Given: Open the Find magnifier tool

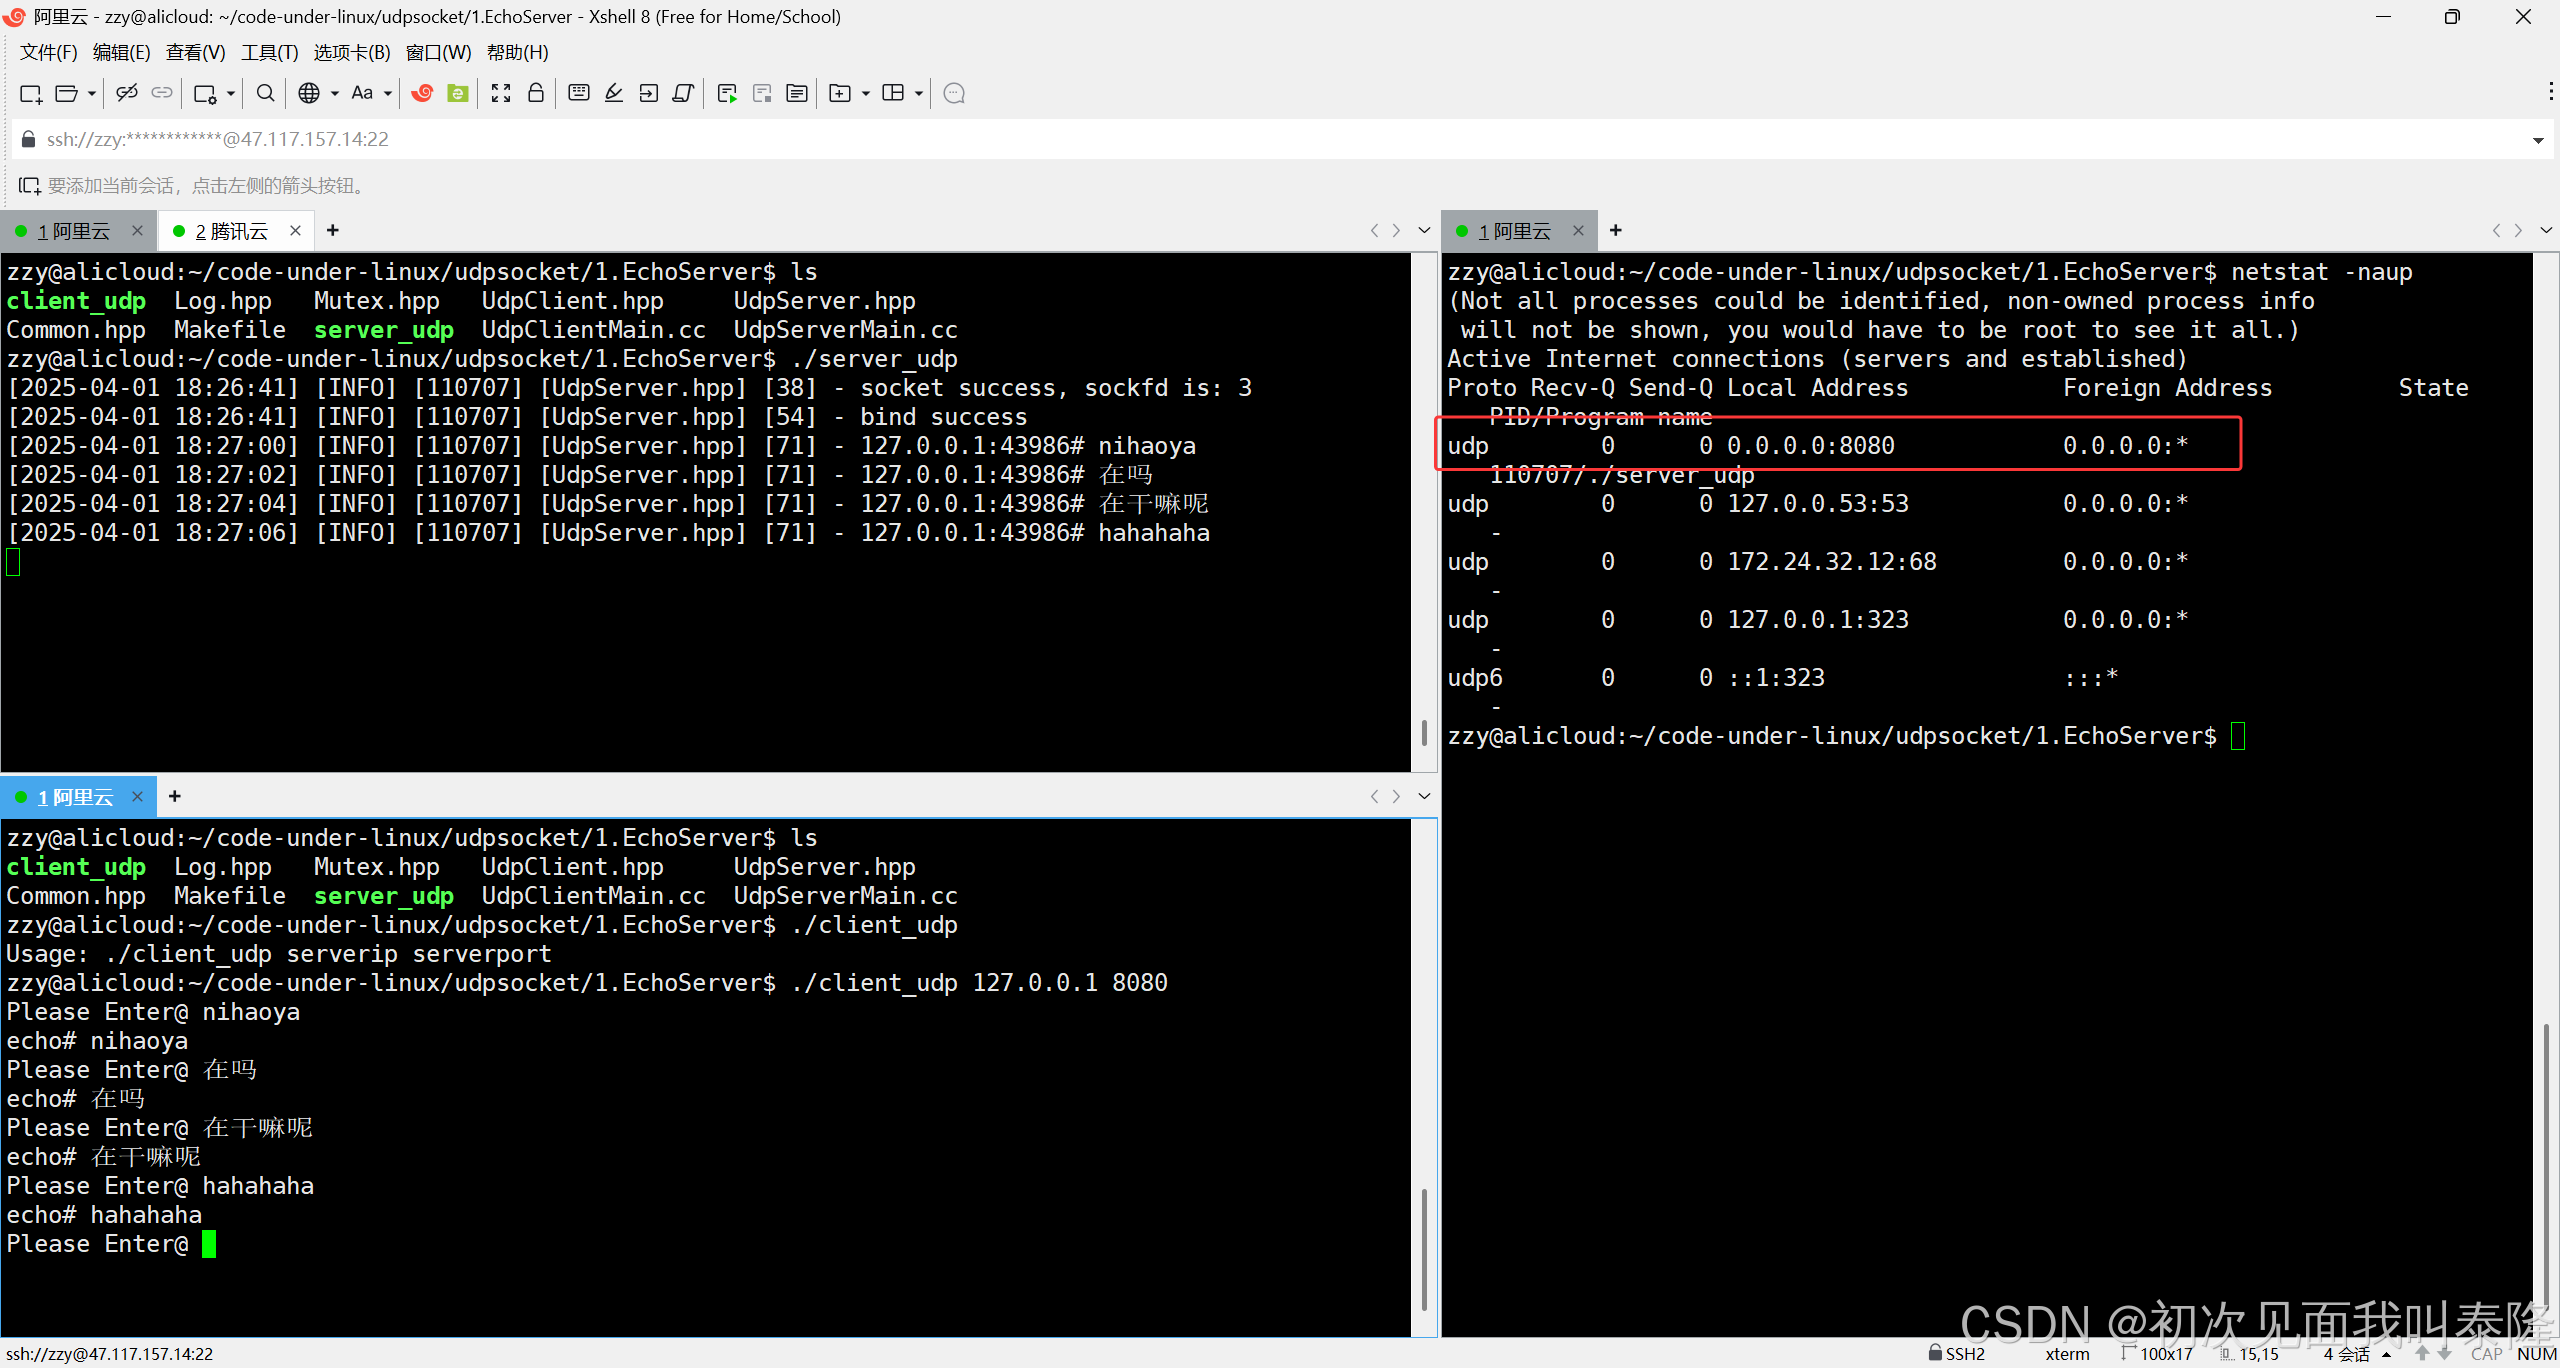Looking at the screenshot, I should 265,93.
